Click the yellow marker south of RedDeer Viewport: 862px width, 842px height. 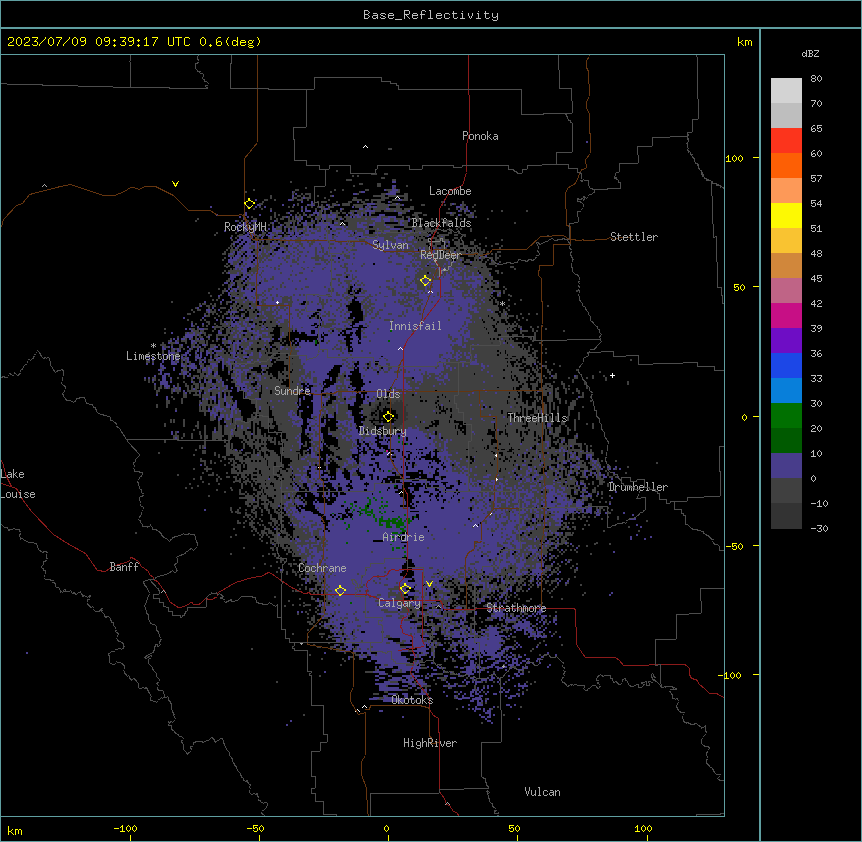(x=426, y=281)
